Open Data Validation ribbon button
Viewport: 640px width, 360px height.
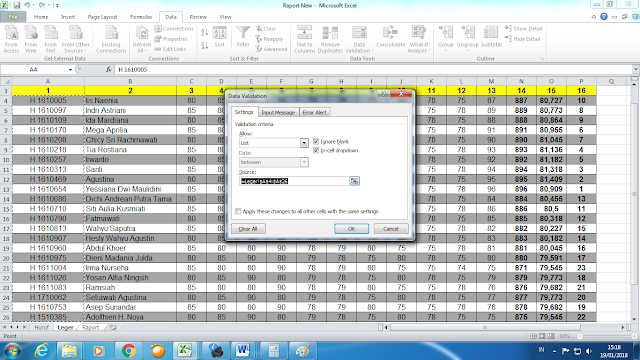click(x=359, y=39)
